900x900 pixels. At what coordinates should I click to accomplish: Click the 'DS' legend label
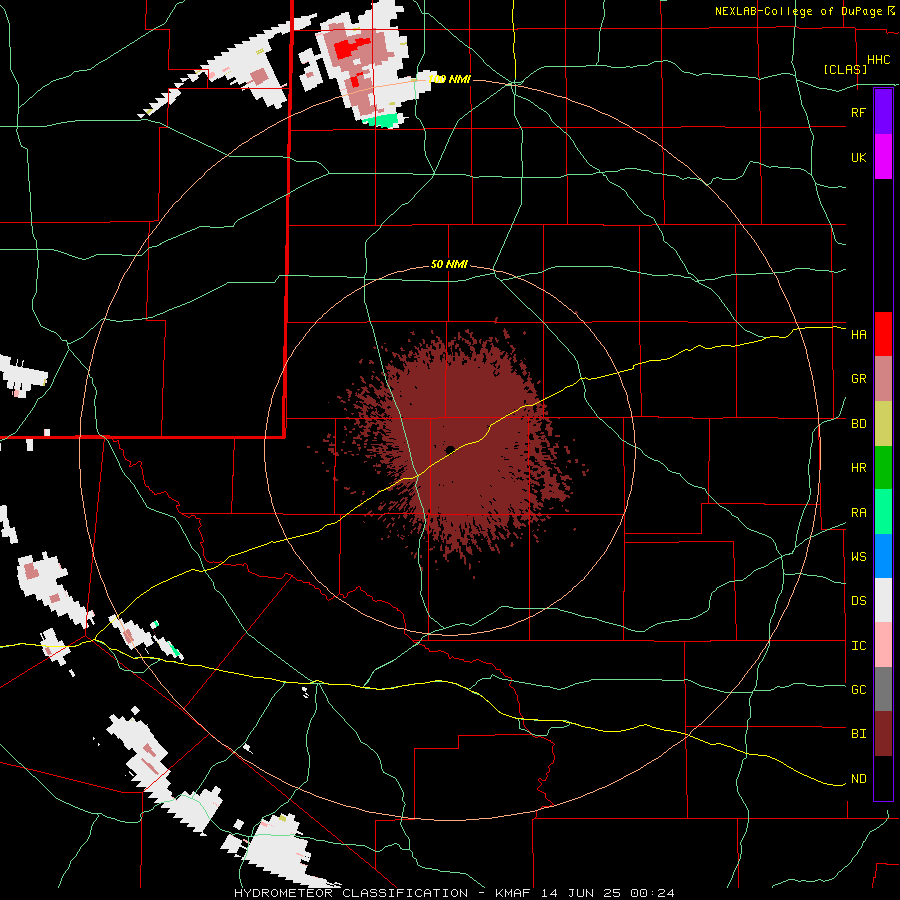858,601
